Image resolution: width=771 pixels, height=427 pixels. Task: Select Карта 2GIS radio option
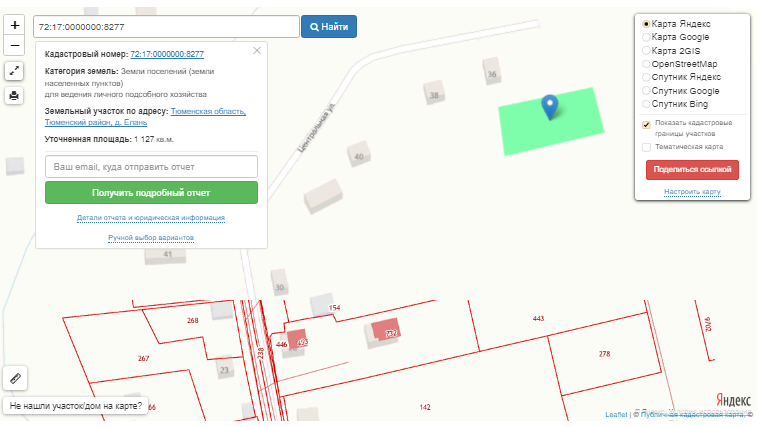[x=646, y=50]
